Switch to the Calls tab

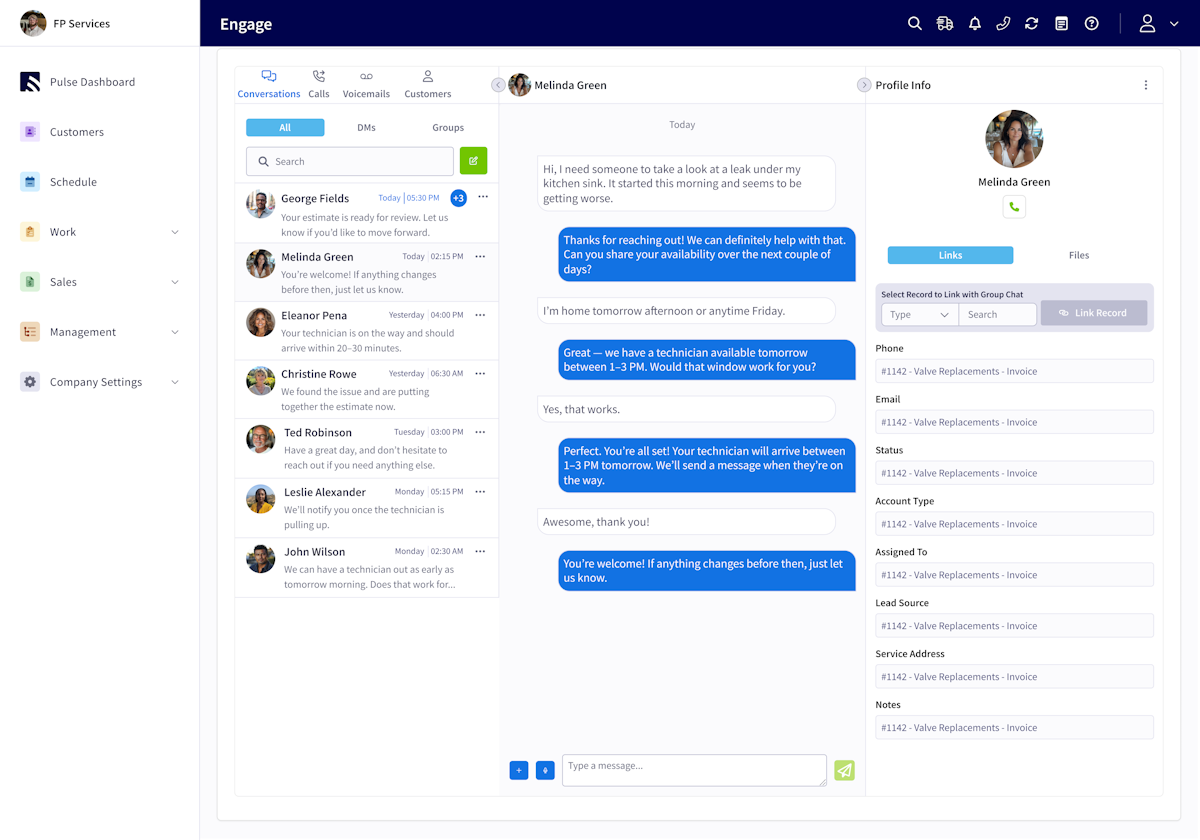click(x=319, y=84)
